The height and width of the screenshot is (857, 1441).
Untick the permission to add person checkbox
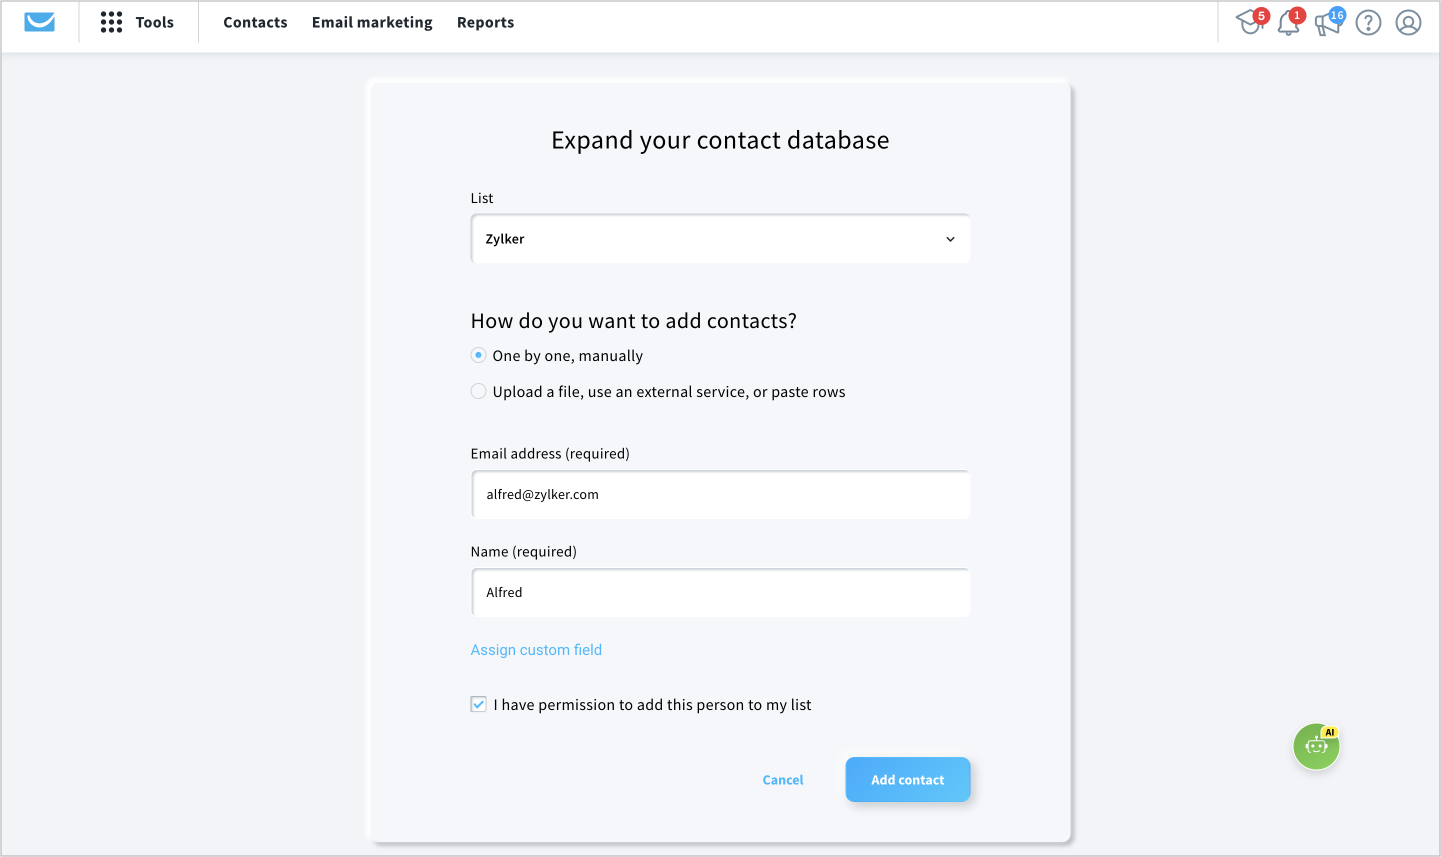(479, 704)
